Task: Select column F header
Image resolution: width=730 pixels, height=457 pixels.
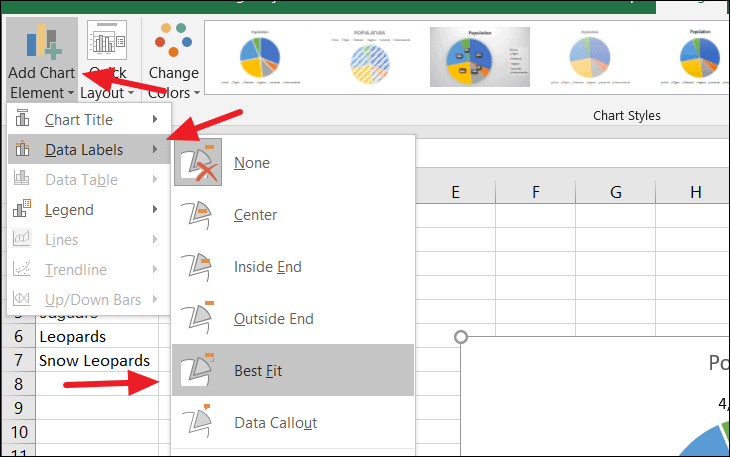Action: 535,192
